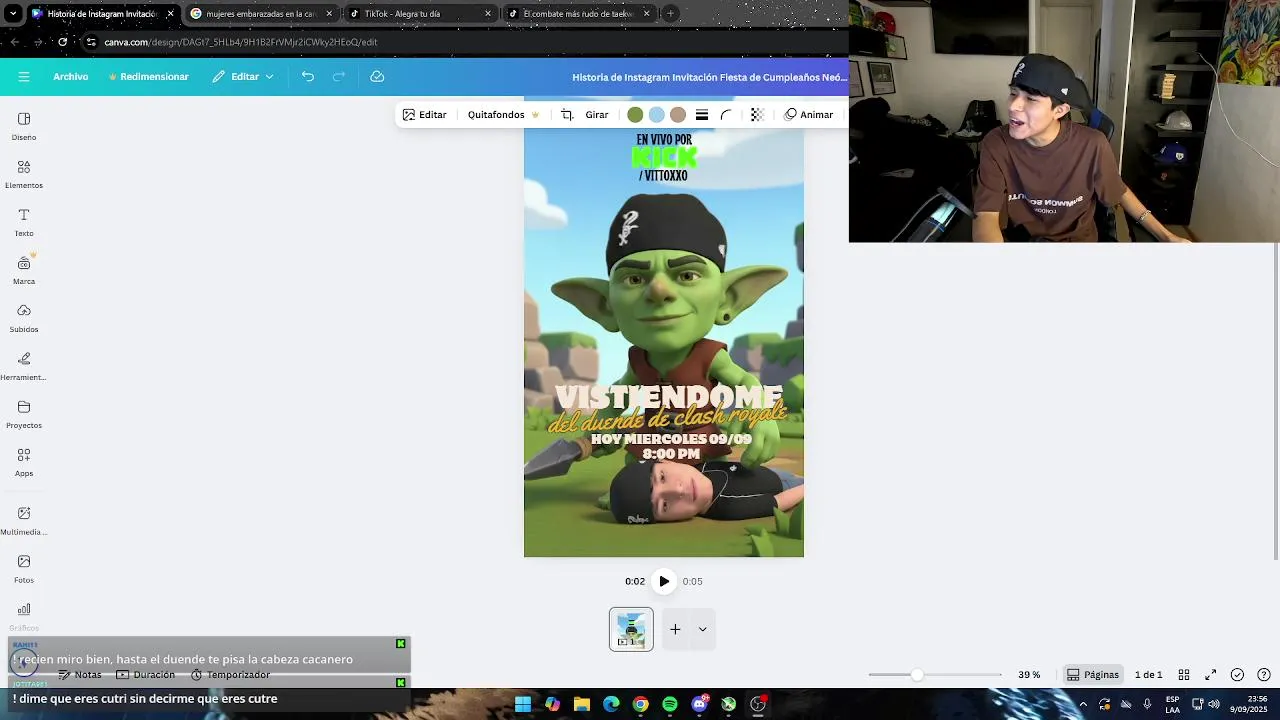Open OBS Studio from the taskbar
The height and width of the screenshot is (720, 1280).
[758, 704]
